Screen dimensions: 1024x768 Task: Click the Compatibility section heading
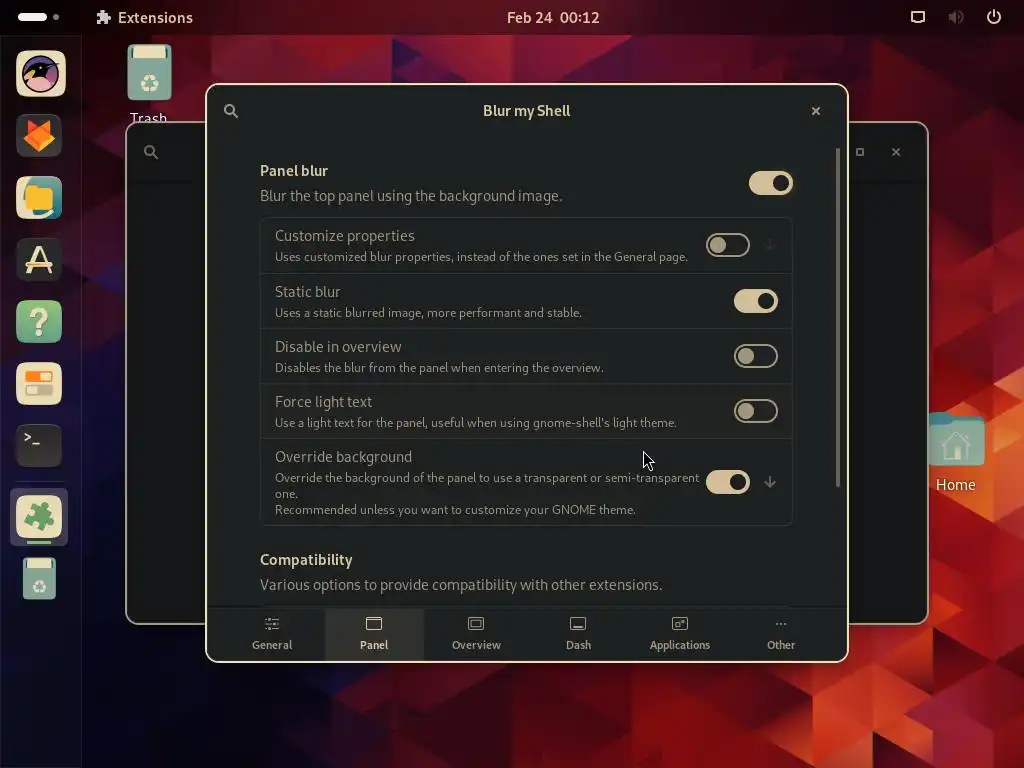(306, 560)
